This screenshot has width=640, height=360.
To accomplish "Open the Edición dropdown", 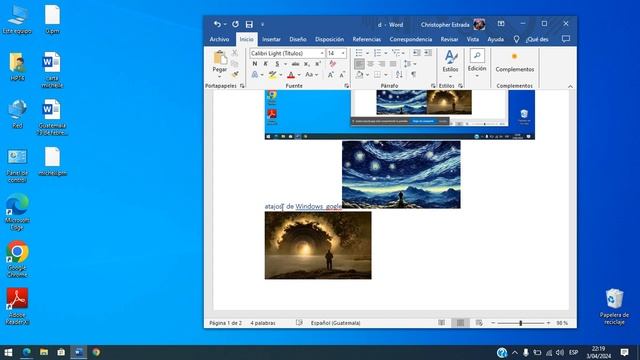I will [477, 64].
